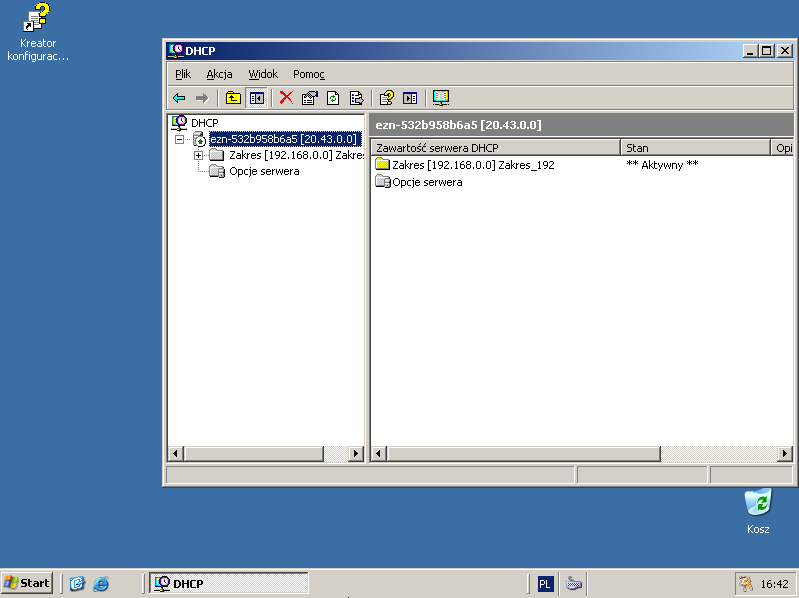Click the Refresh toolbar icon
Viewport: 799px width, 598px height.
pos(333,98)
